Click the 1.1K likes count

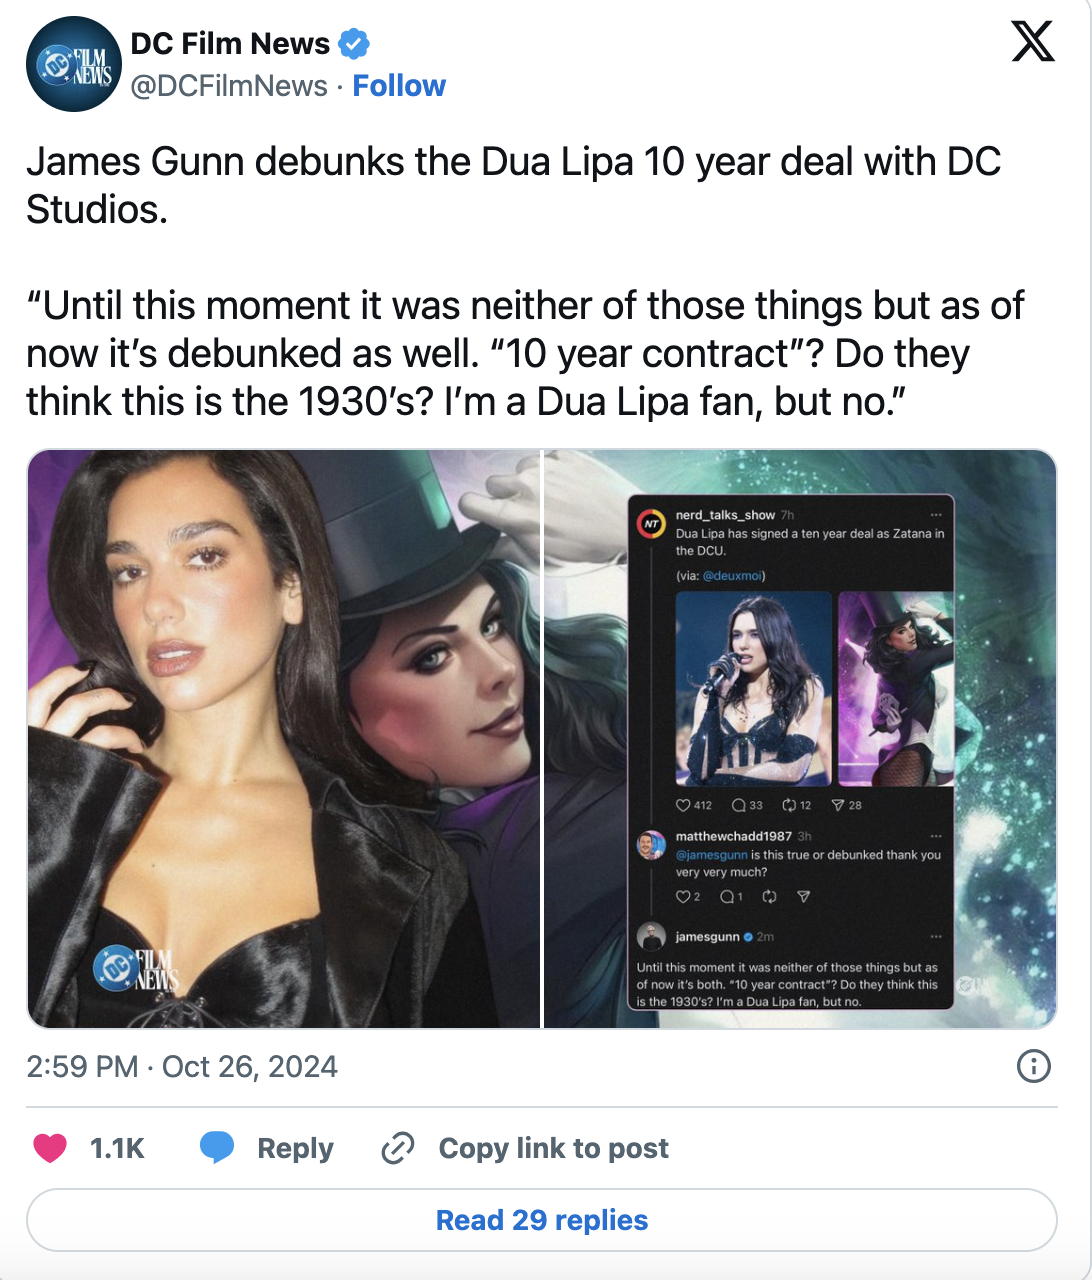(117, 1148)
